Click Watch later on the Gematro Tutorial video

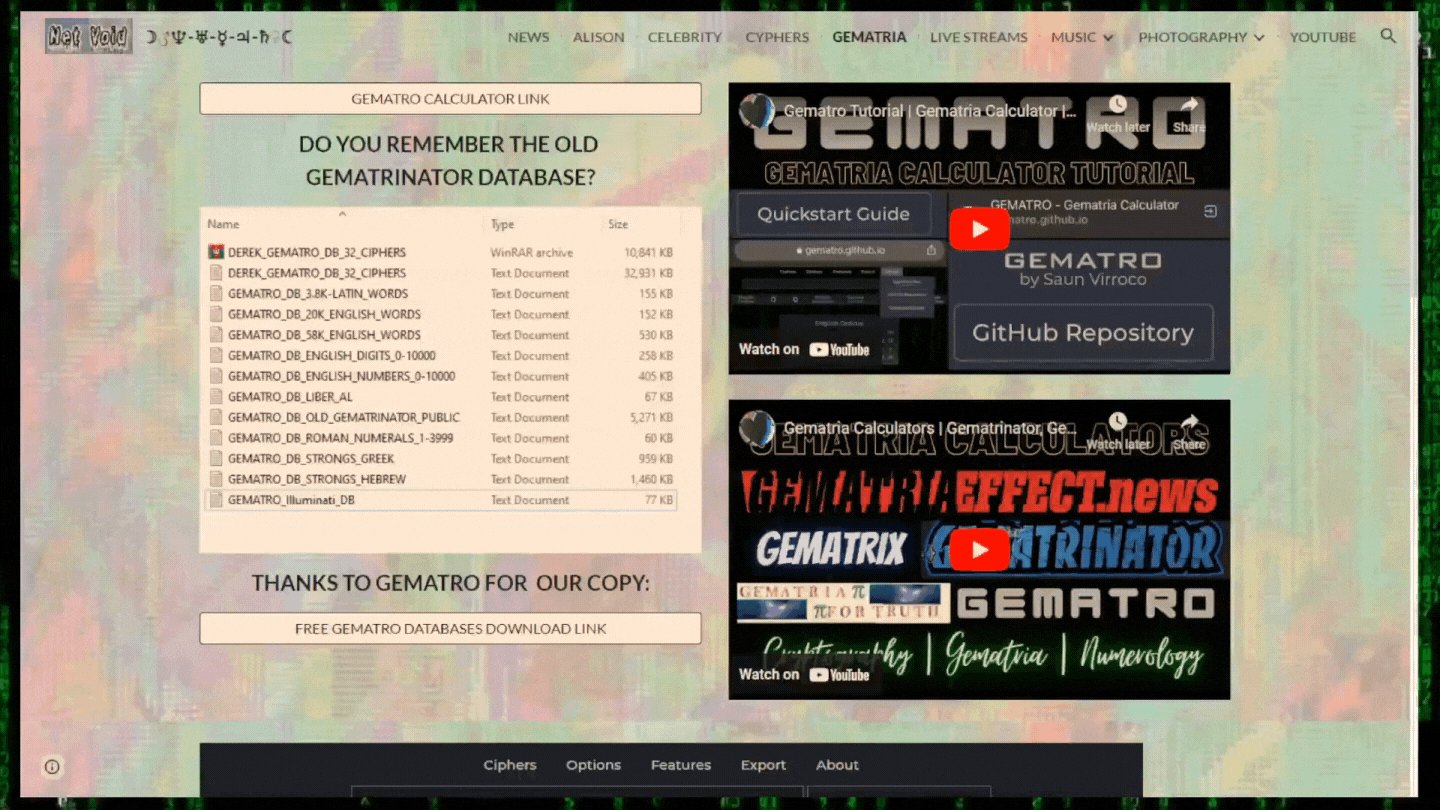tap(1118, 113)
